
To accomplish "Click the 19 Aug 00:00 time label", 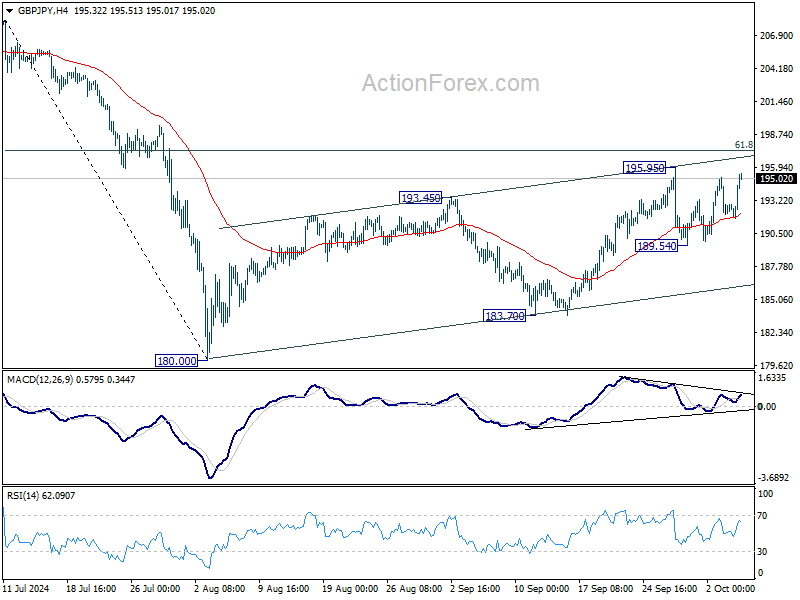I will [x=350, y=588].
